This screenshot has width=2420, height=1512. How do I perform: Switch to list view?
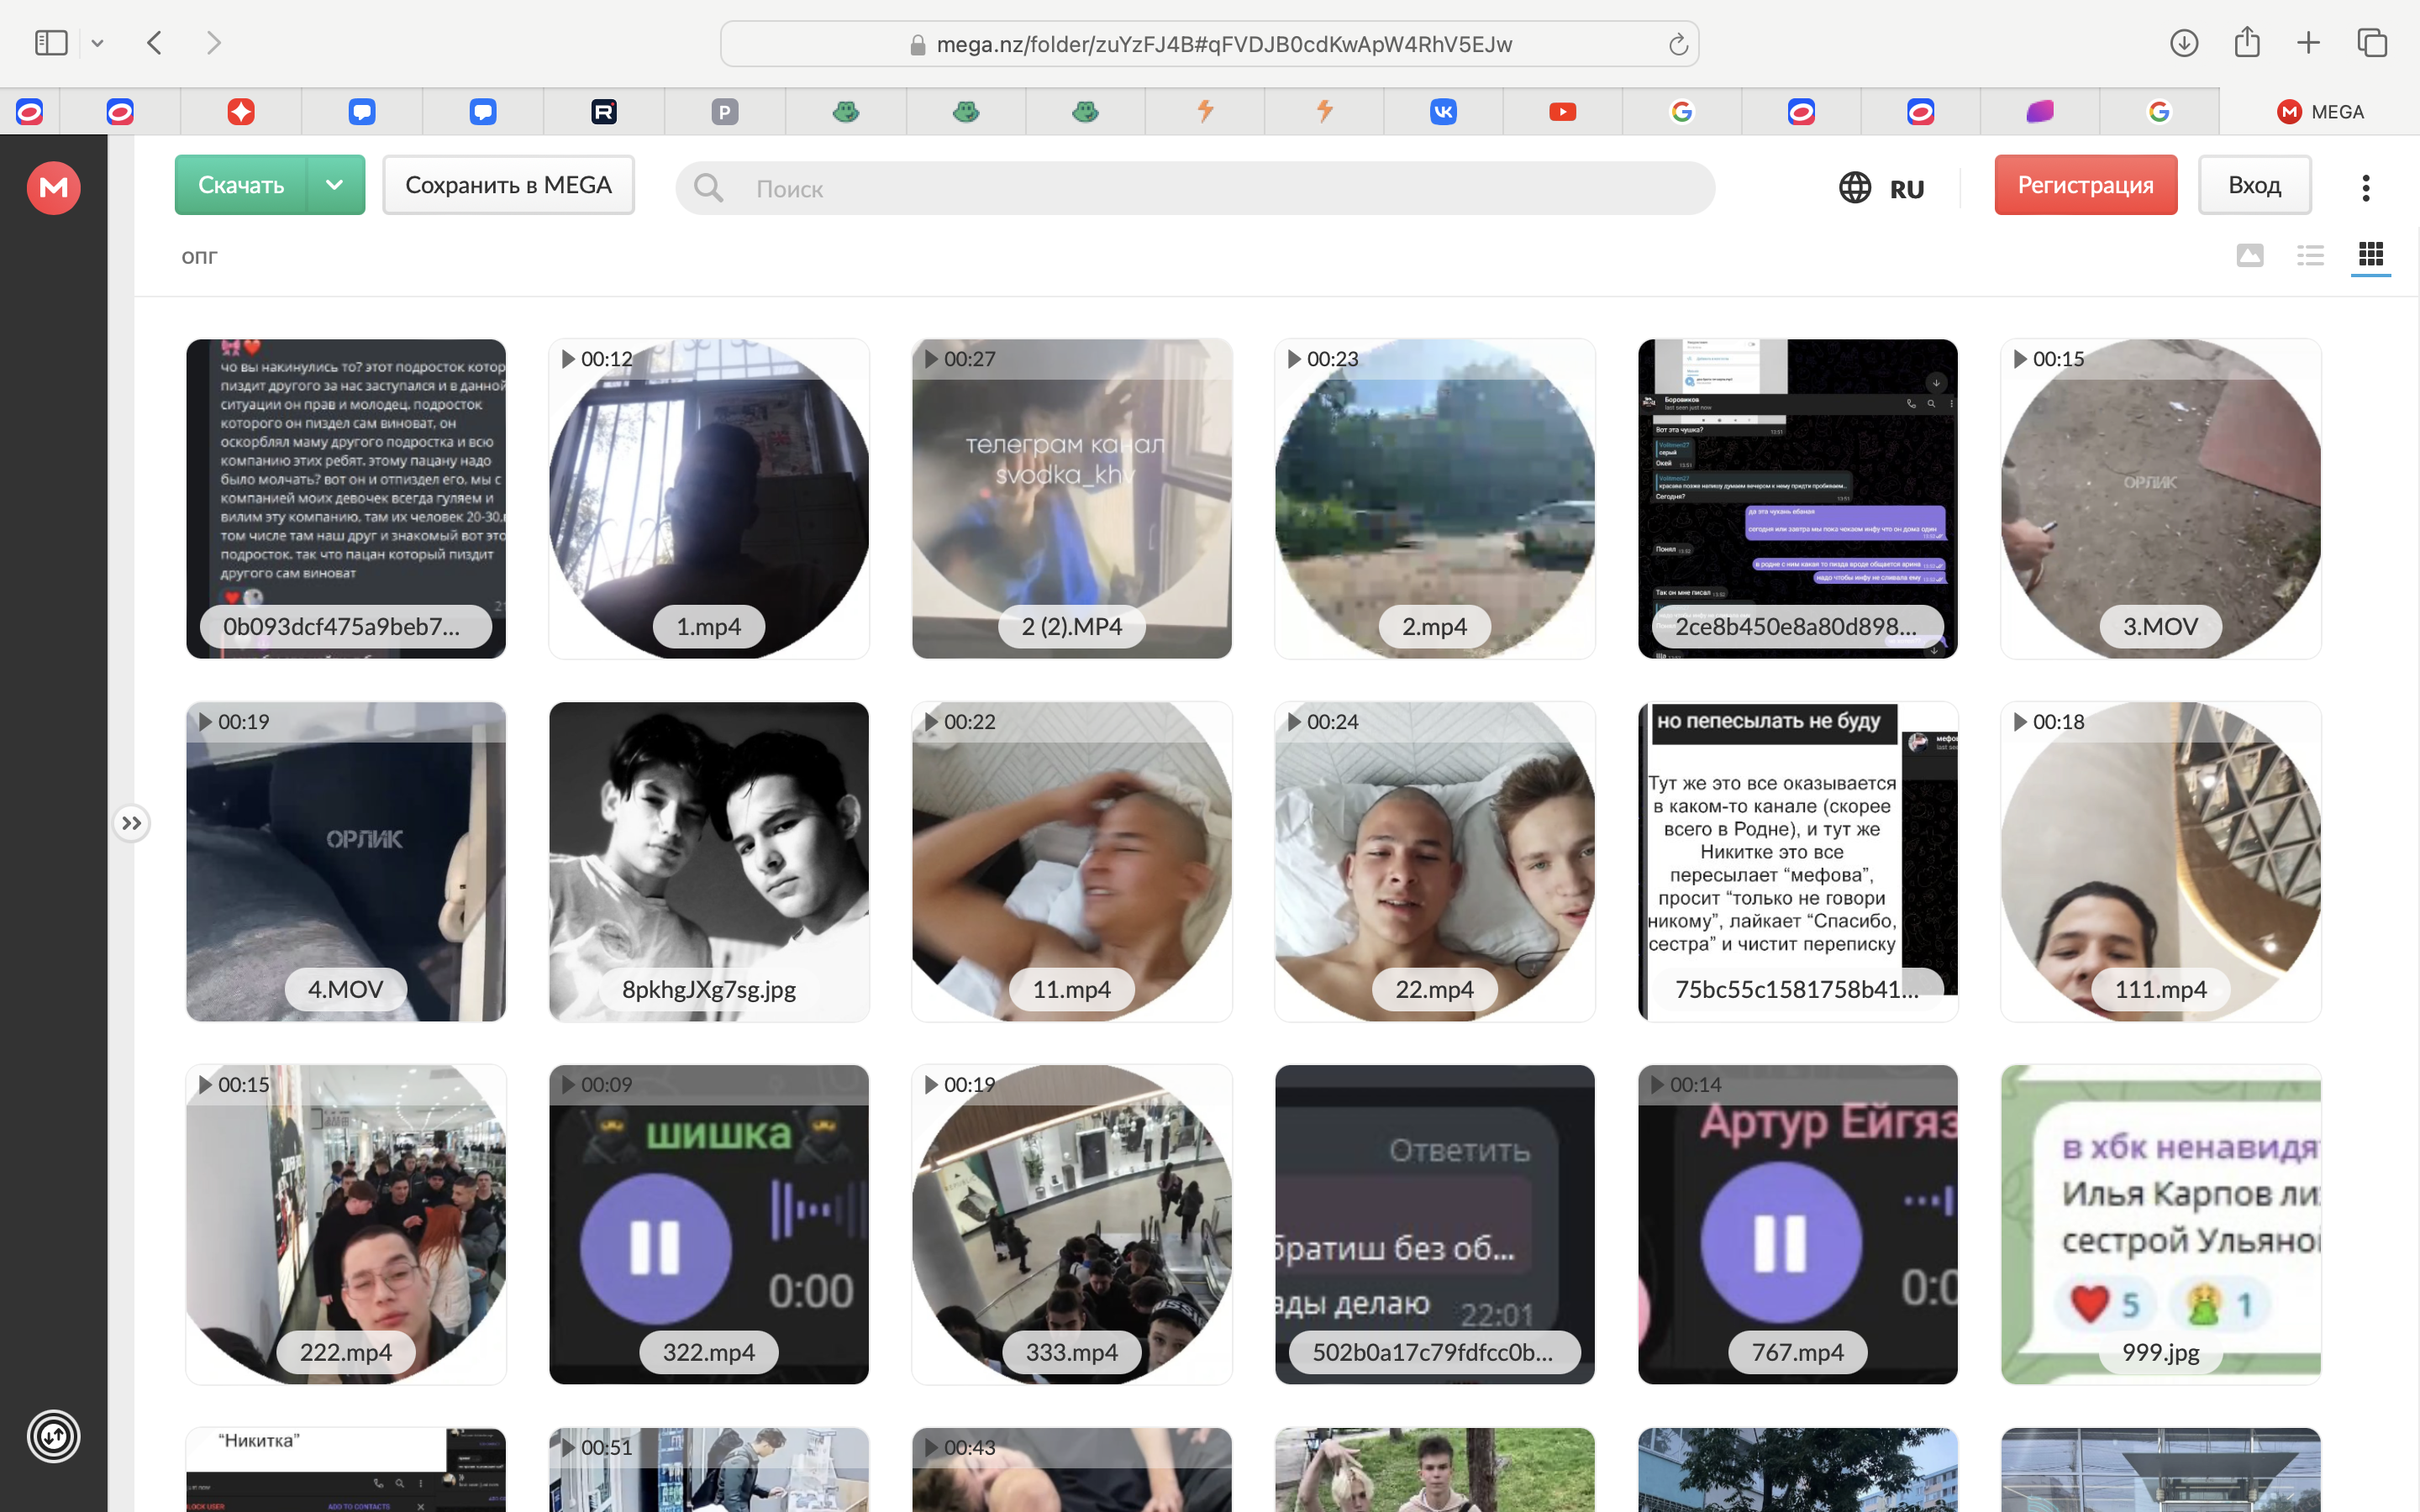(x=2310, y=255)
